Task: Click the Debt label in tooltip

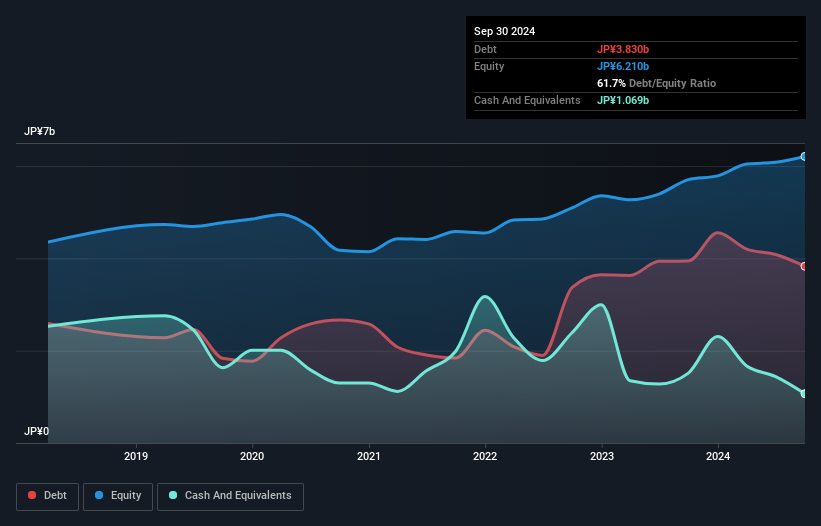Action: click(x=485, y=49)
